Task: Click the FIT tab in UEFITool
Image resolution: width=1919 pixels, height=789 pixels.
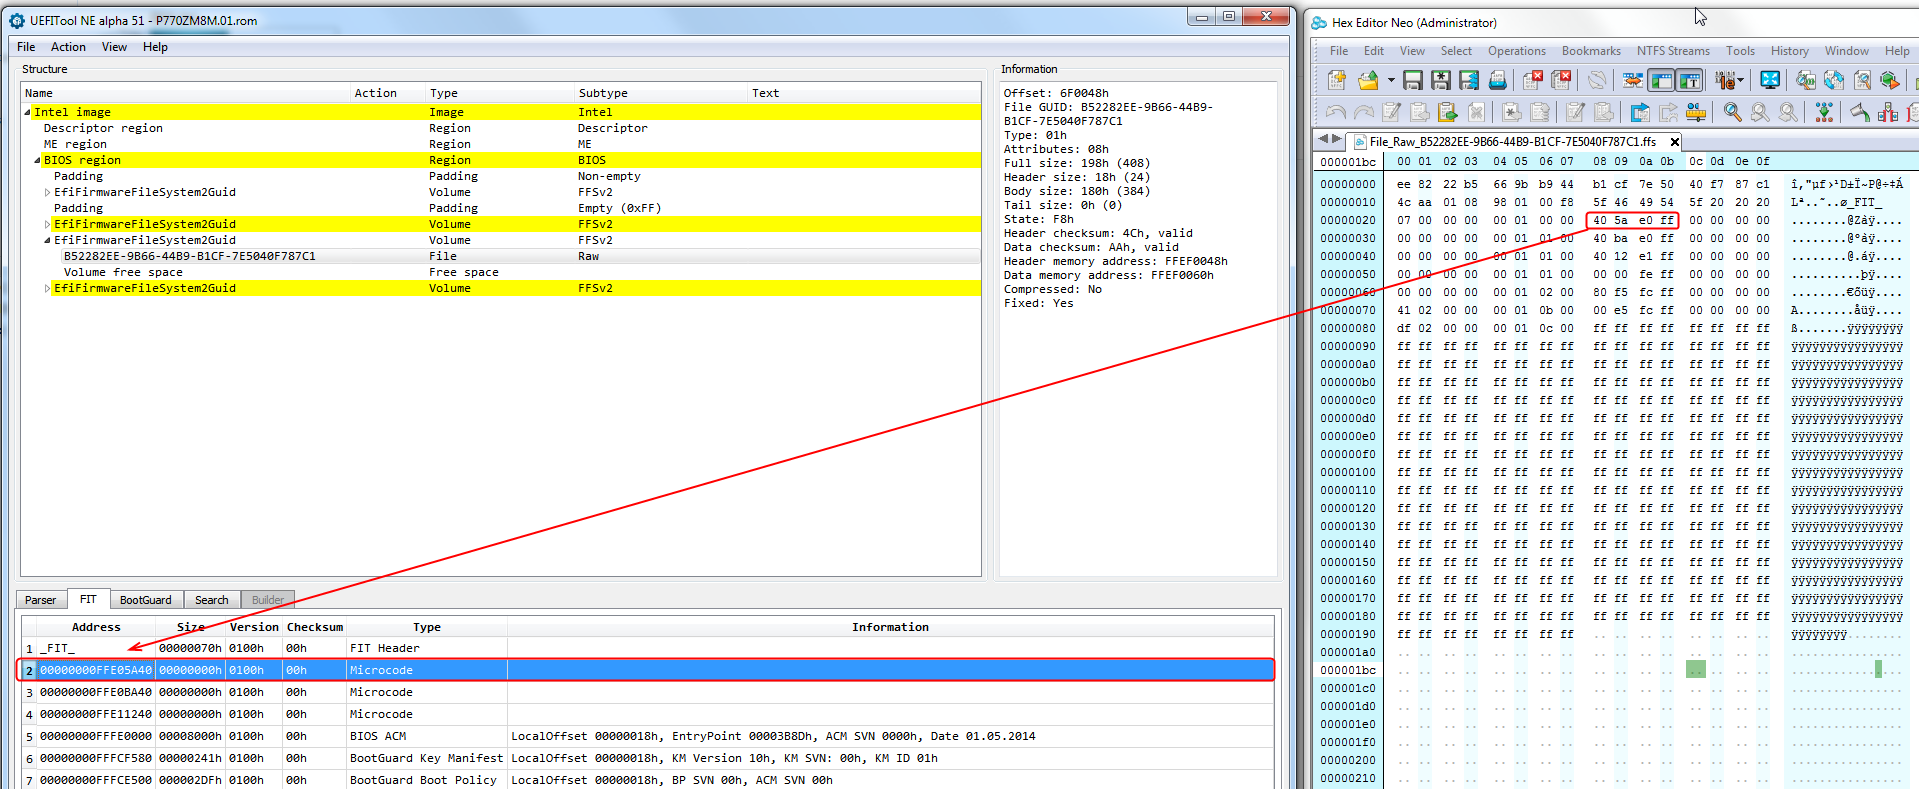Action: [88, 599]
